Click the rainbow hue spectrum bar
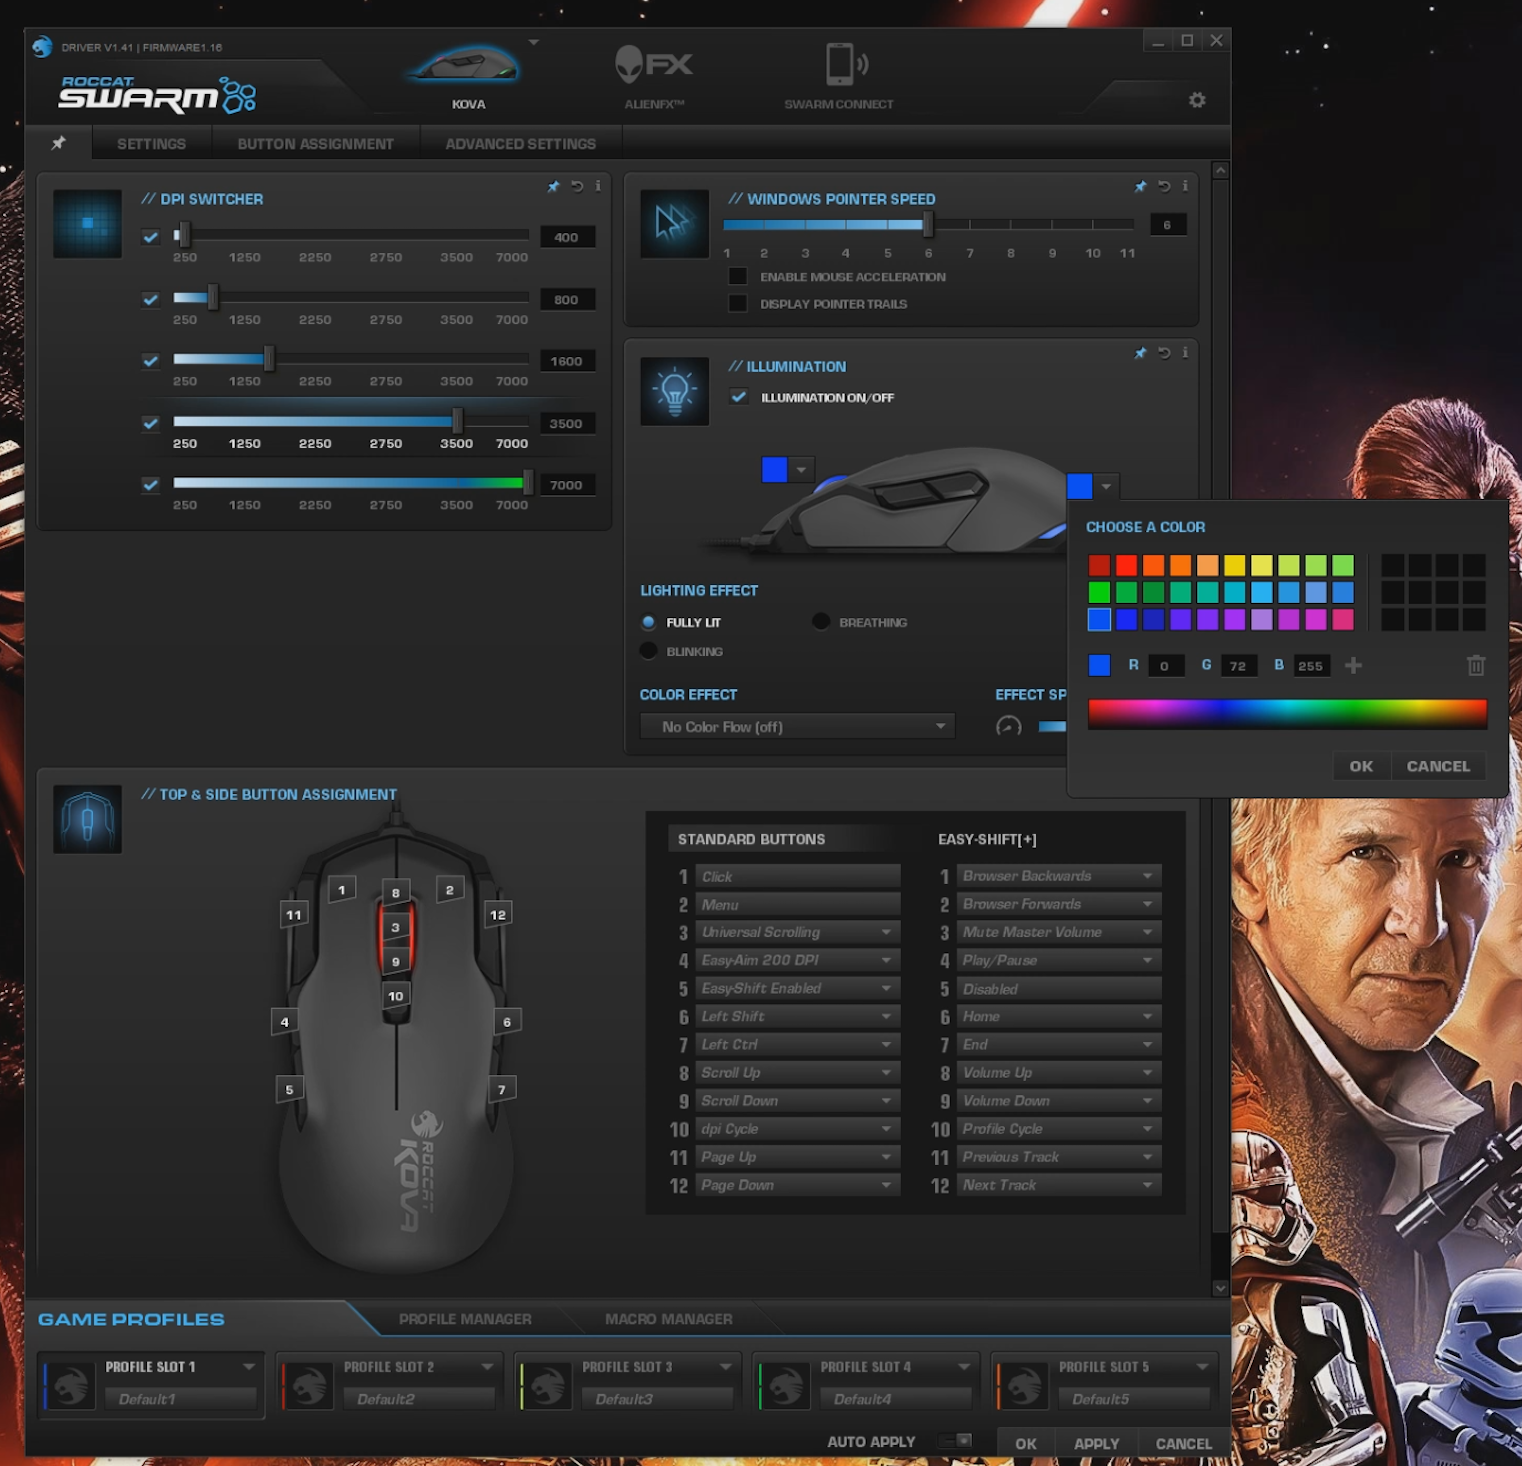The height and width of the screenshot is (1466, 1522). pyautogui.click(x=1287, y=713)
